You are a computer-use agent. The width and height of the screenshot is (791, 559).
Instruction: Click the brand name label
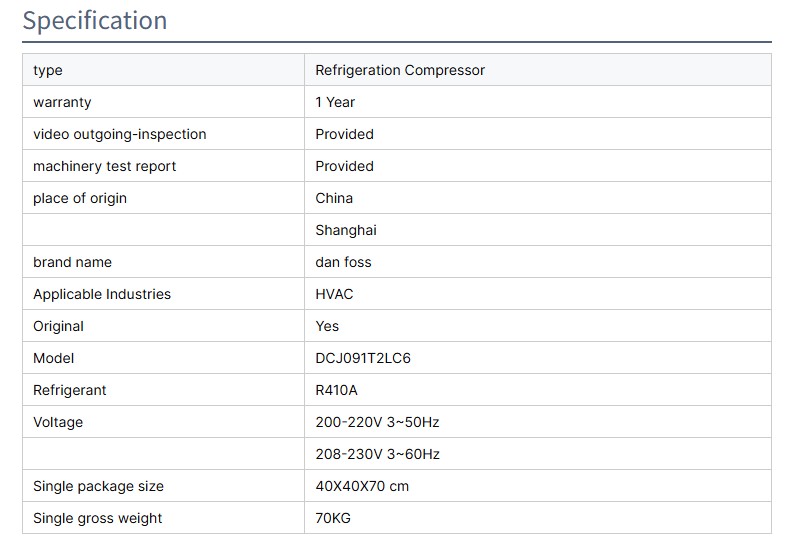pyautogui.click(x=72, y=262)
